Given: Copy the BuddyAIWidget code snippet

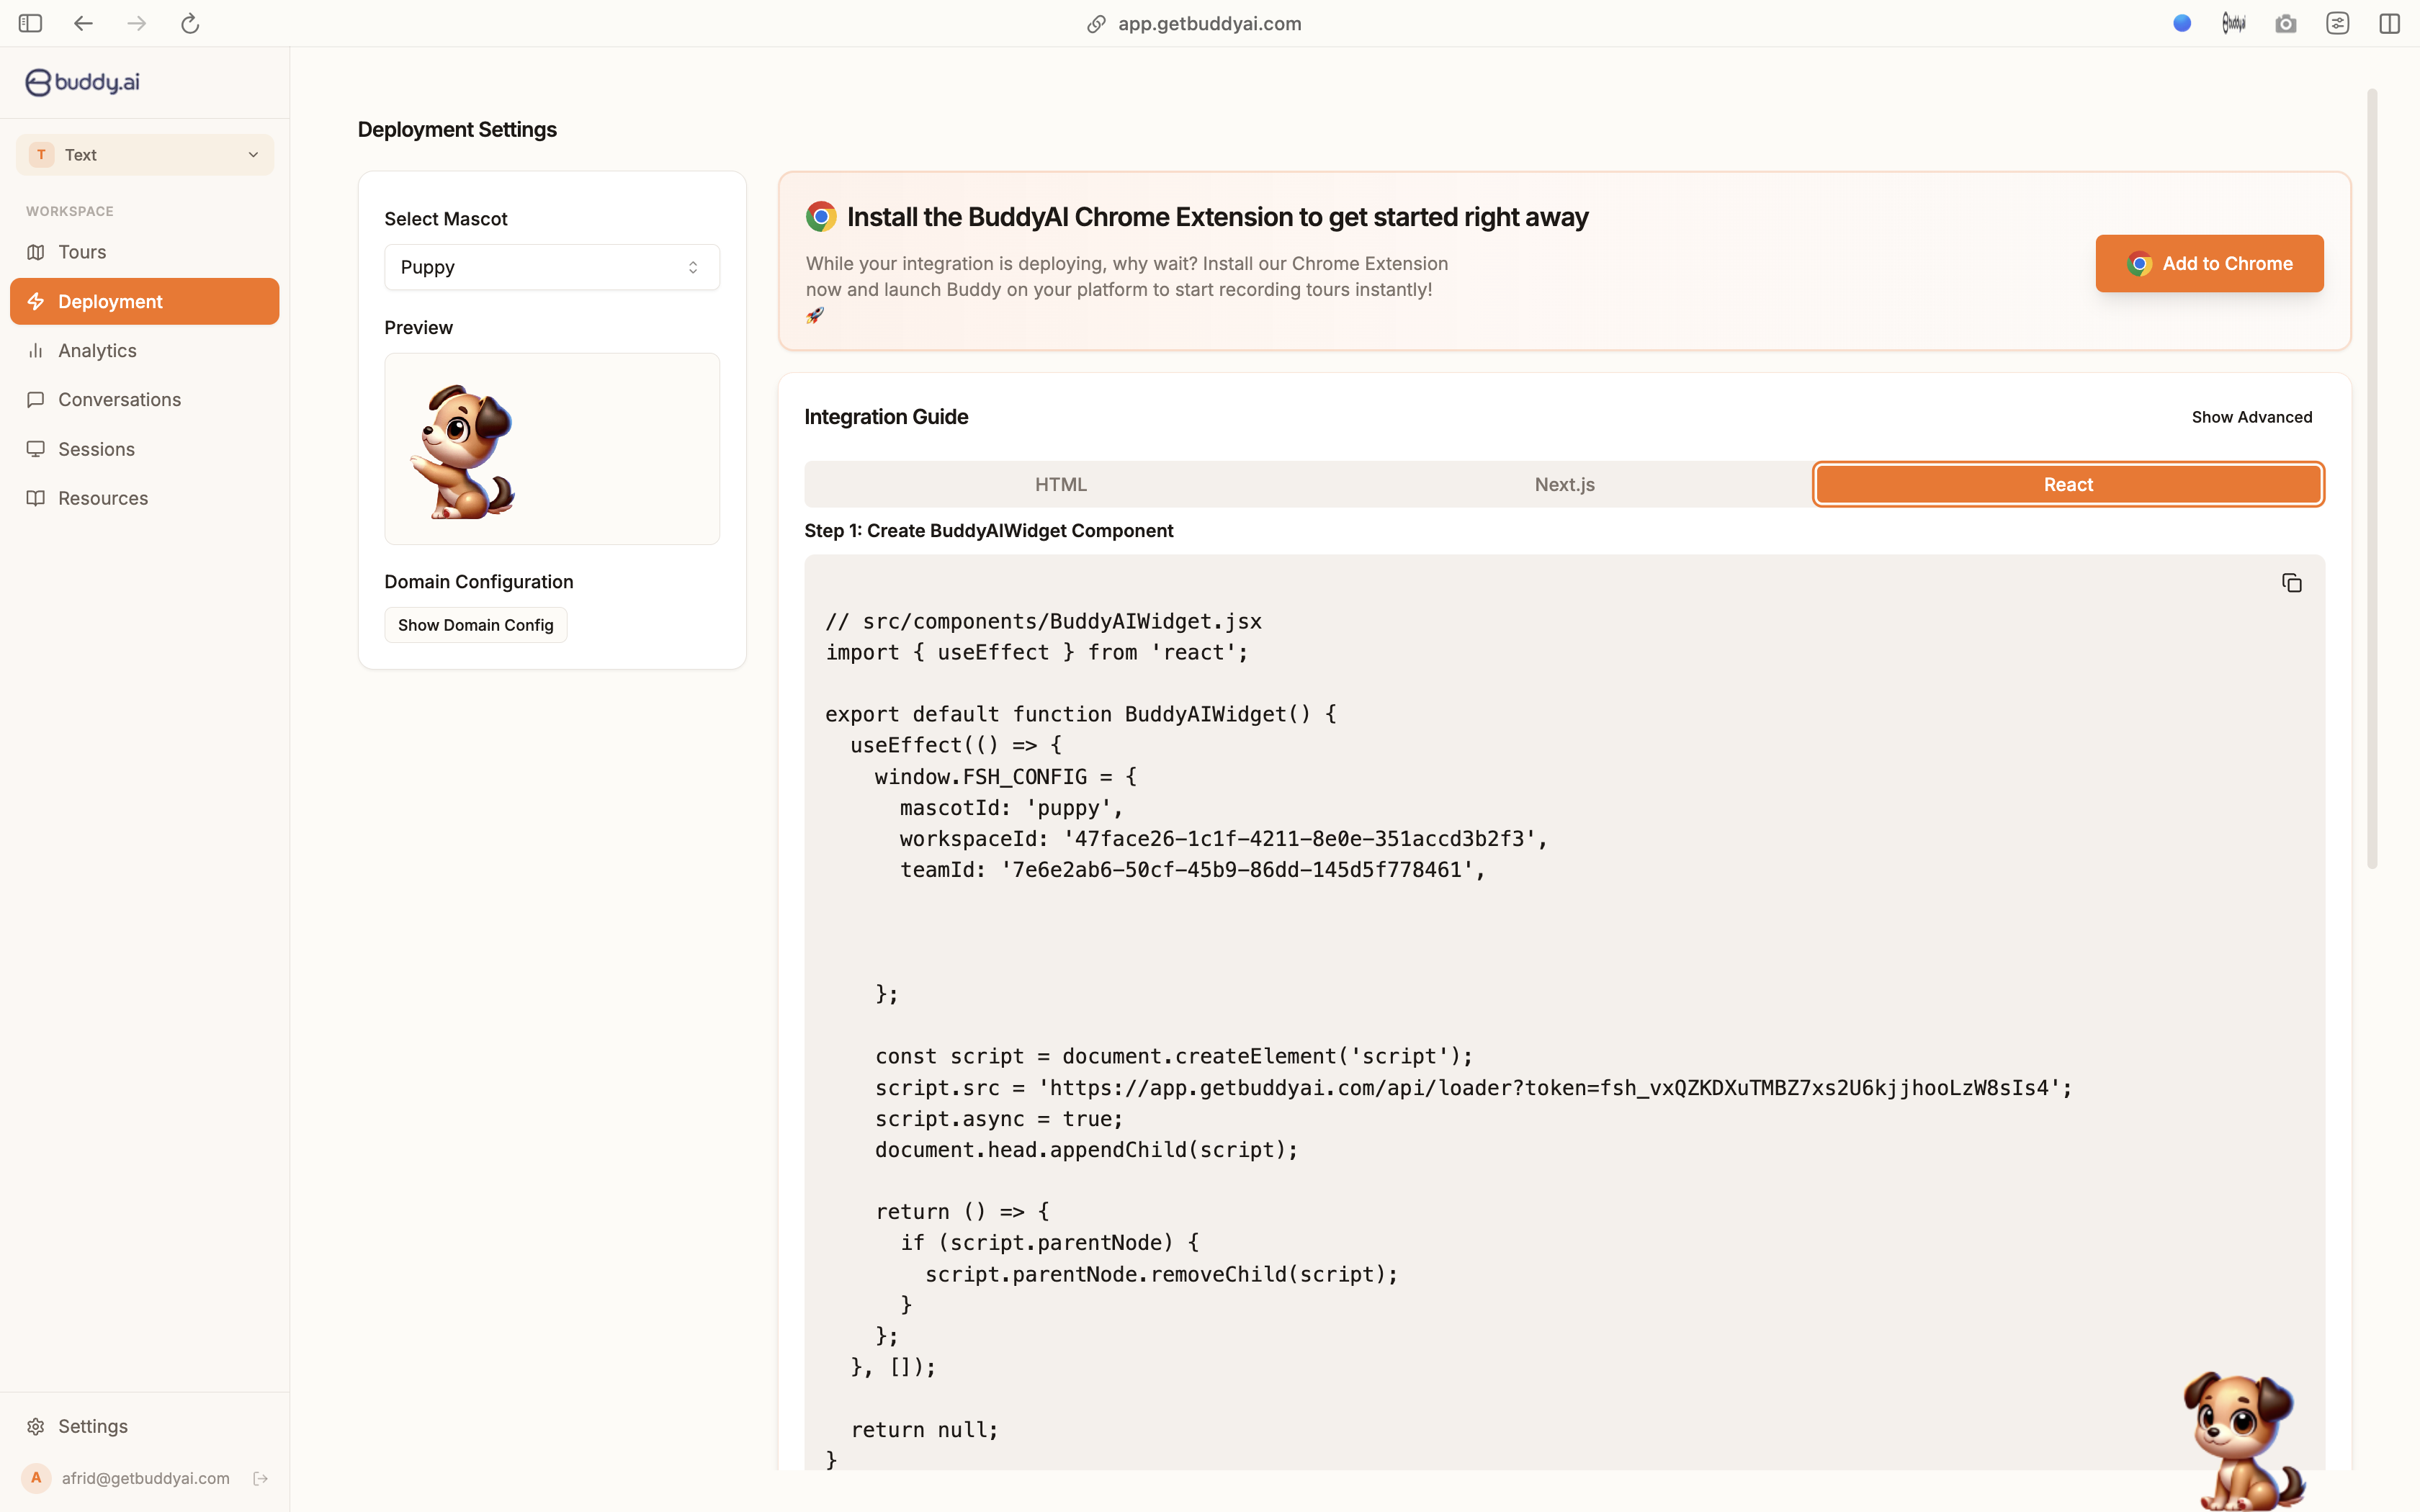Looking at the screenshot, I should [x=2292, y=583].
